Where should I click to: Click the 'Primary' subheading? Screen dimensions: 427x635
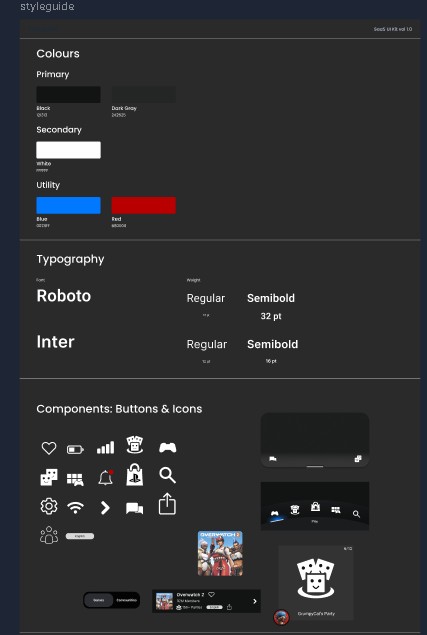[x=53, y=75]
